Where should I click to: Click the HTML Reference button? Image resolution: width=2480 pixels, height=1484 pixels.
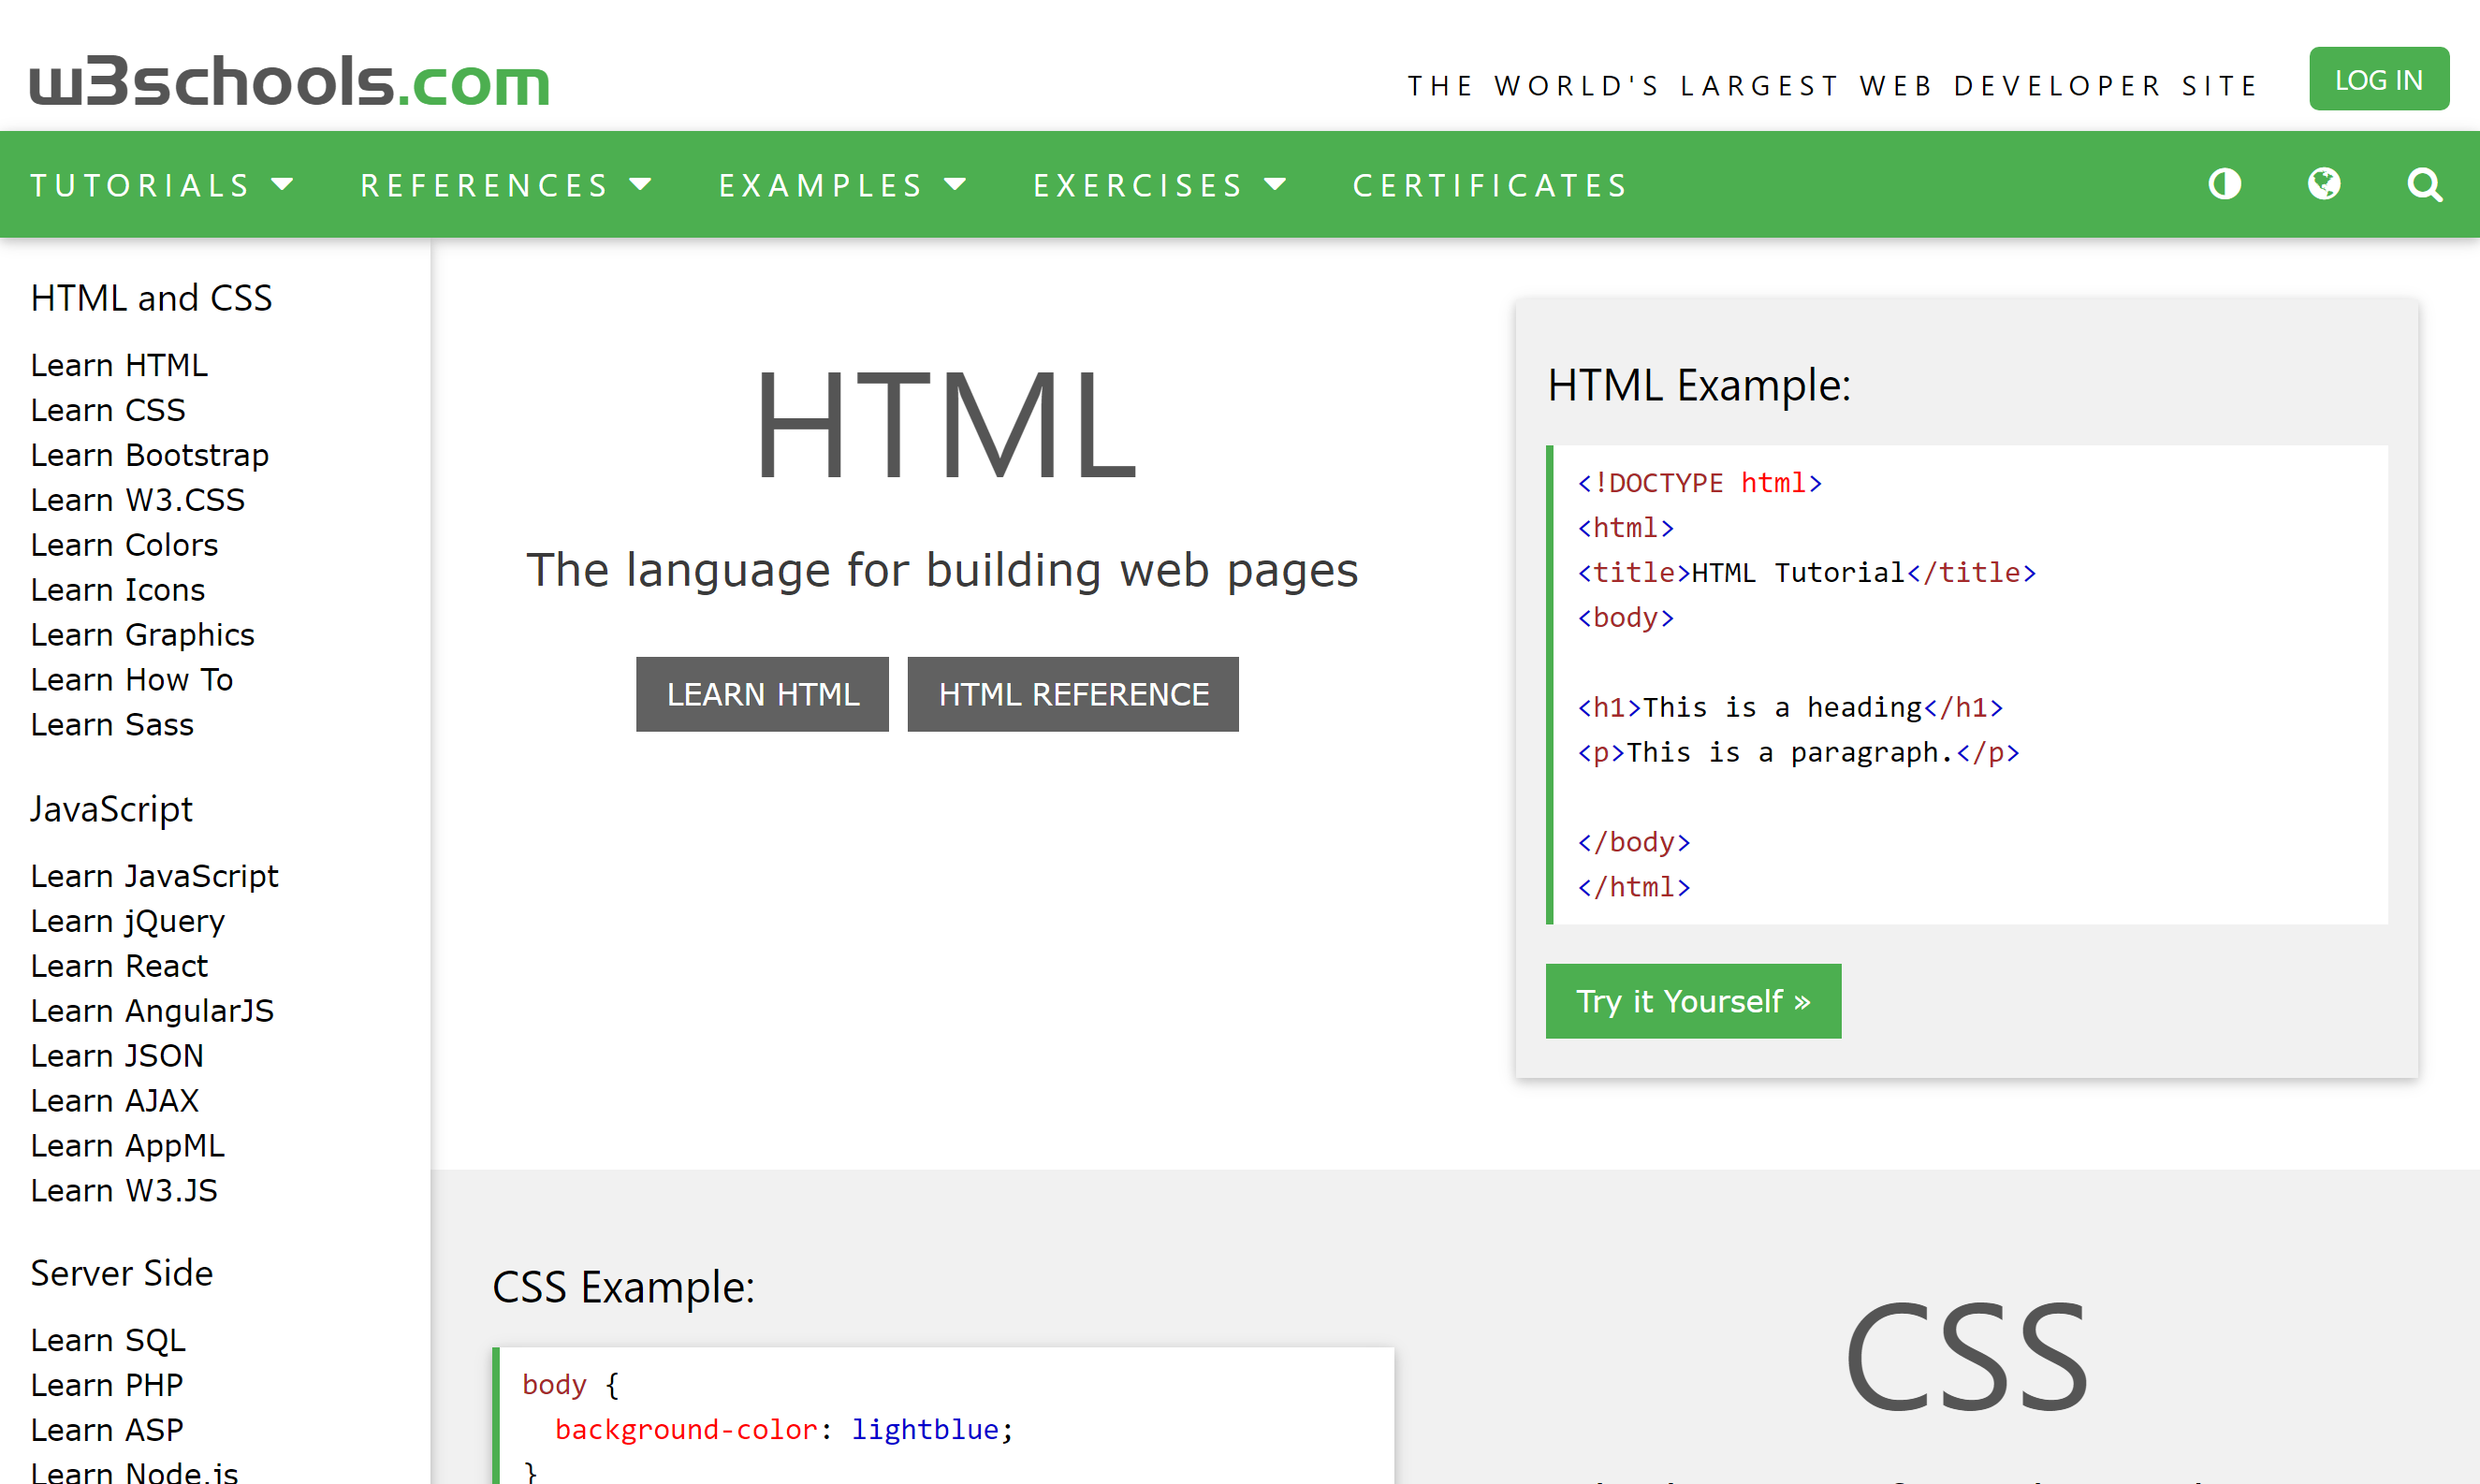tap(1073, 694)
